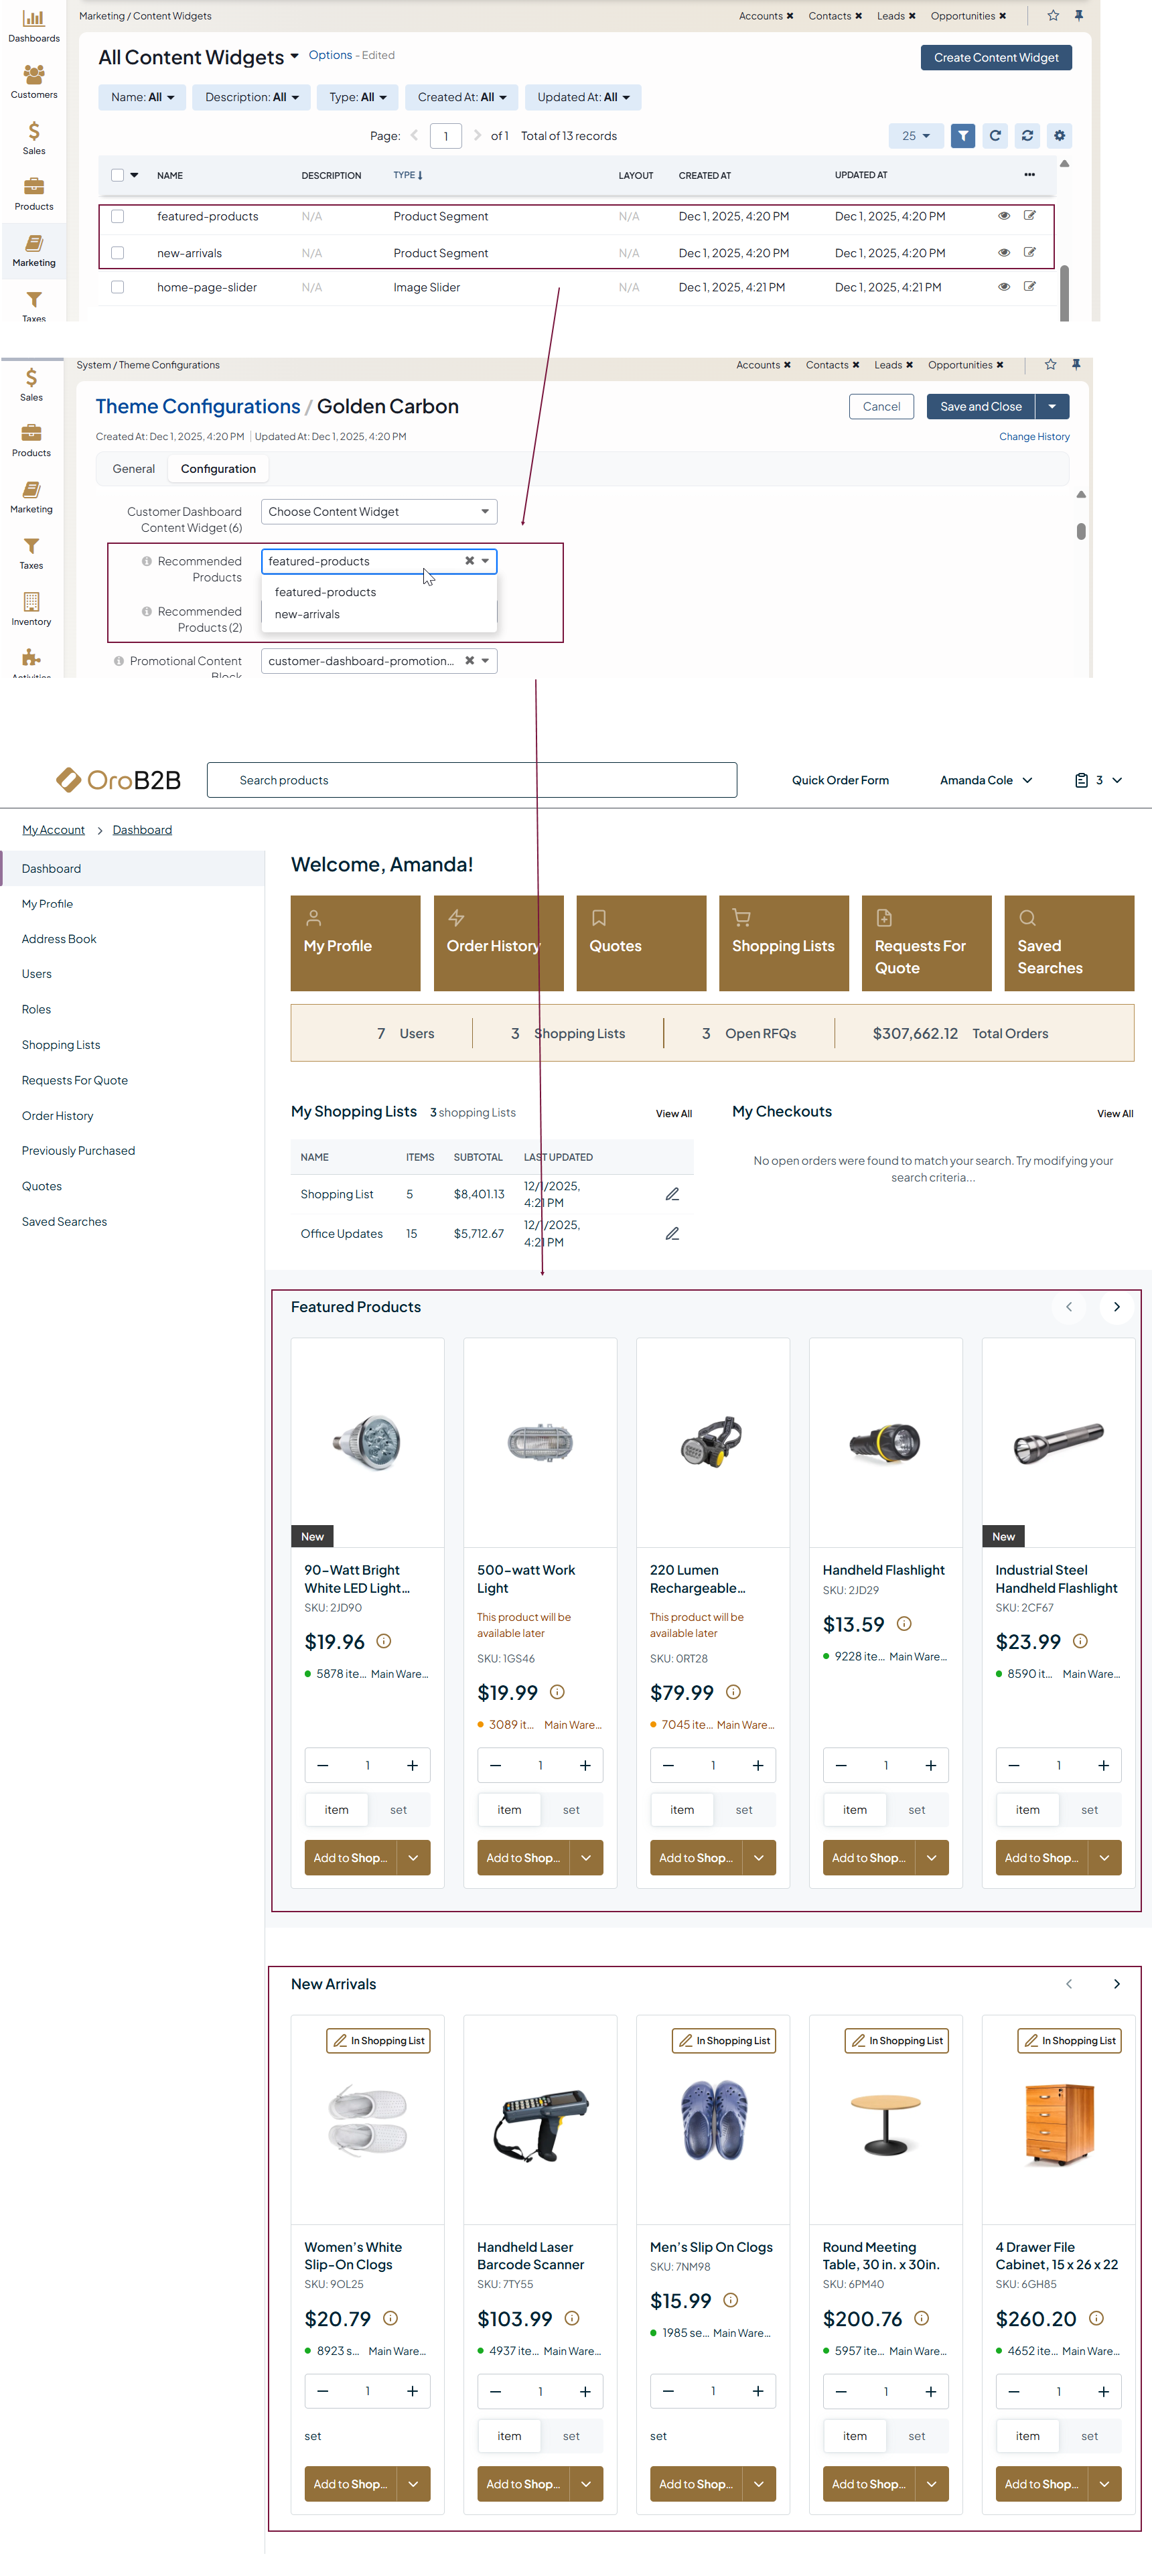This screenshot has height=2576, width=1152.
Task: Select the home-page-slider row checkbox
Action: [118, 287]
